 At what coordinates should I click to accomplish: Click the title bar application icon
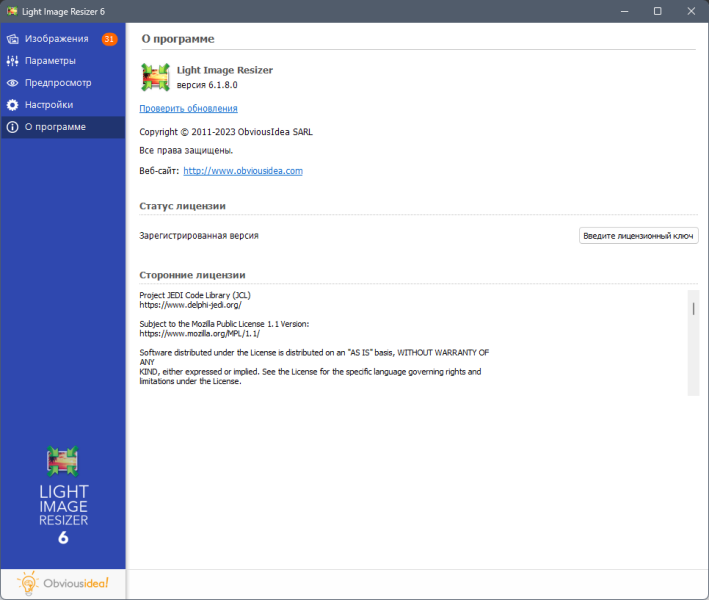(12, 11)
